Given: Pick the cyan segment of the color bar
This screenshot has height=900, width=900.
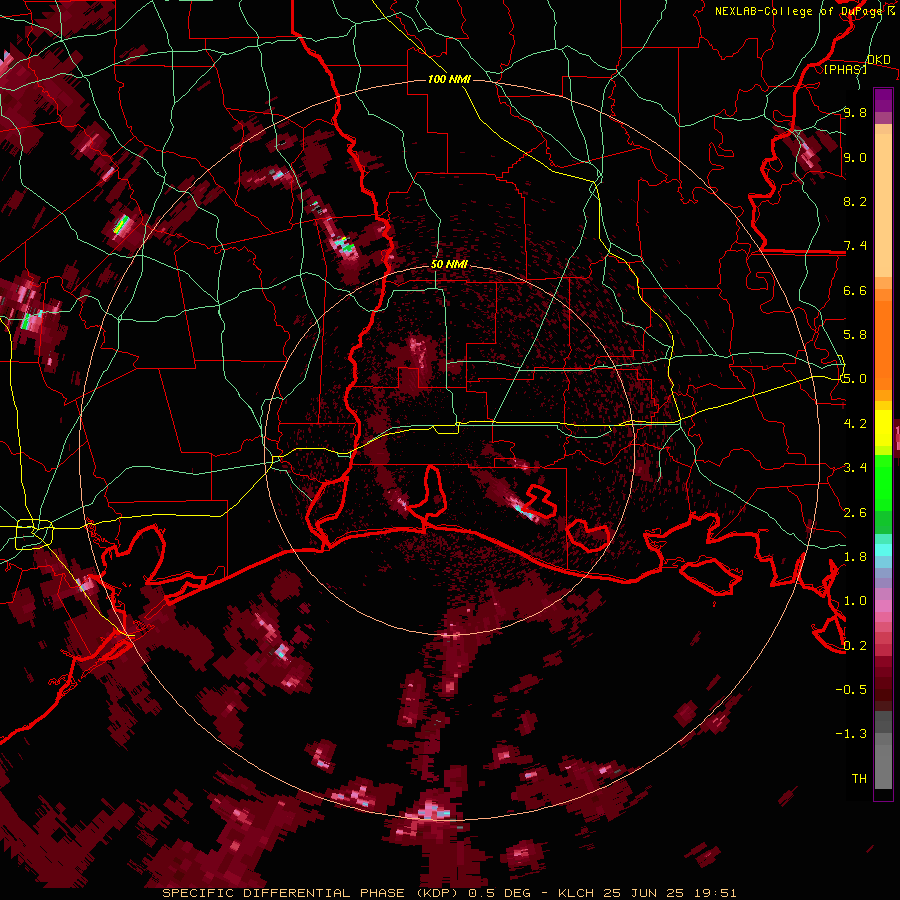Looking at the screenshot, I should [x=883, y=550].
